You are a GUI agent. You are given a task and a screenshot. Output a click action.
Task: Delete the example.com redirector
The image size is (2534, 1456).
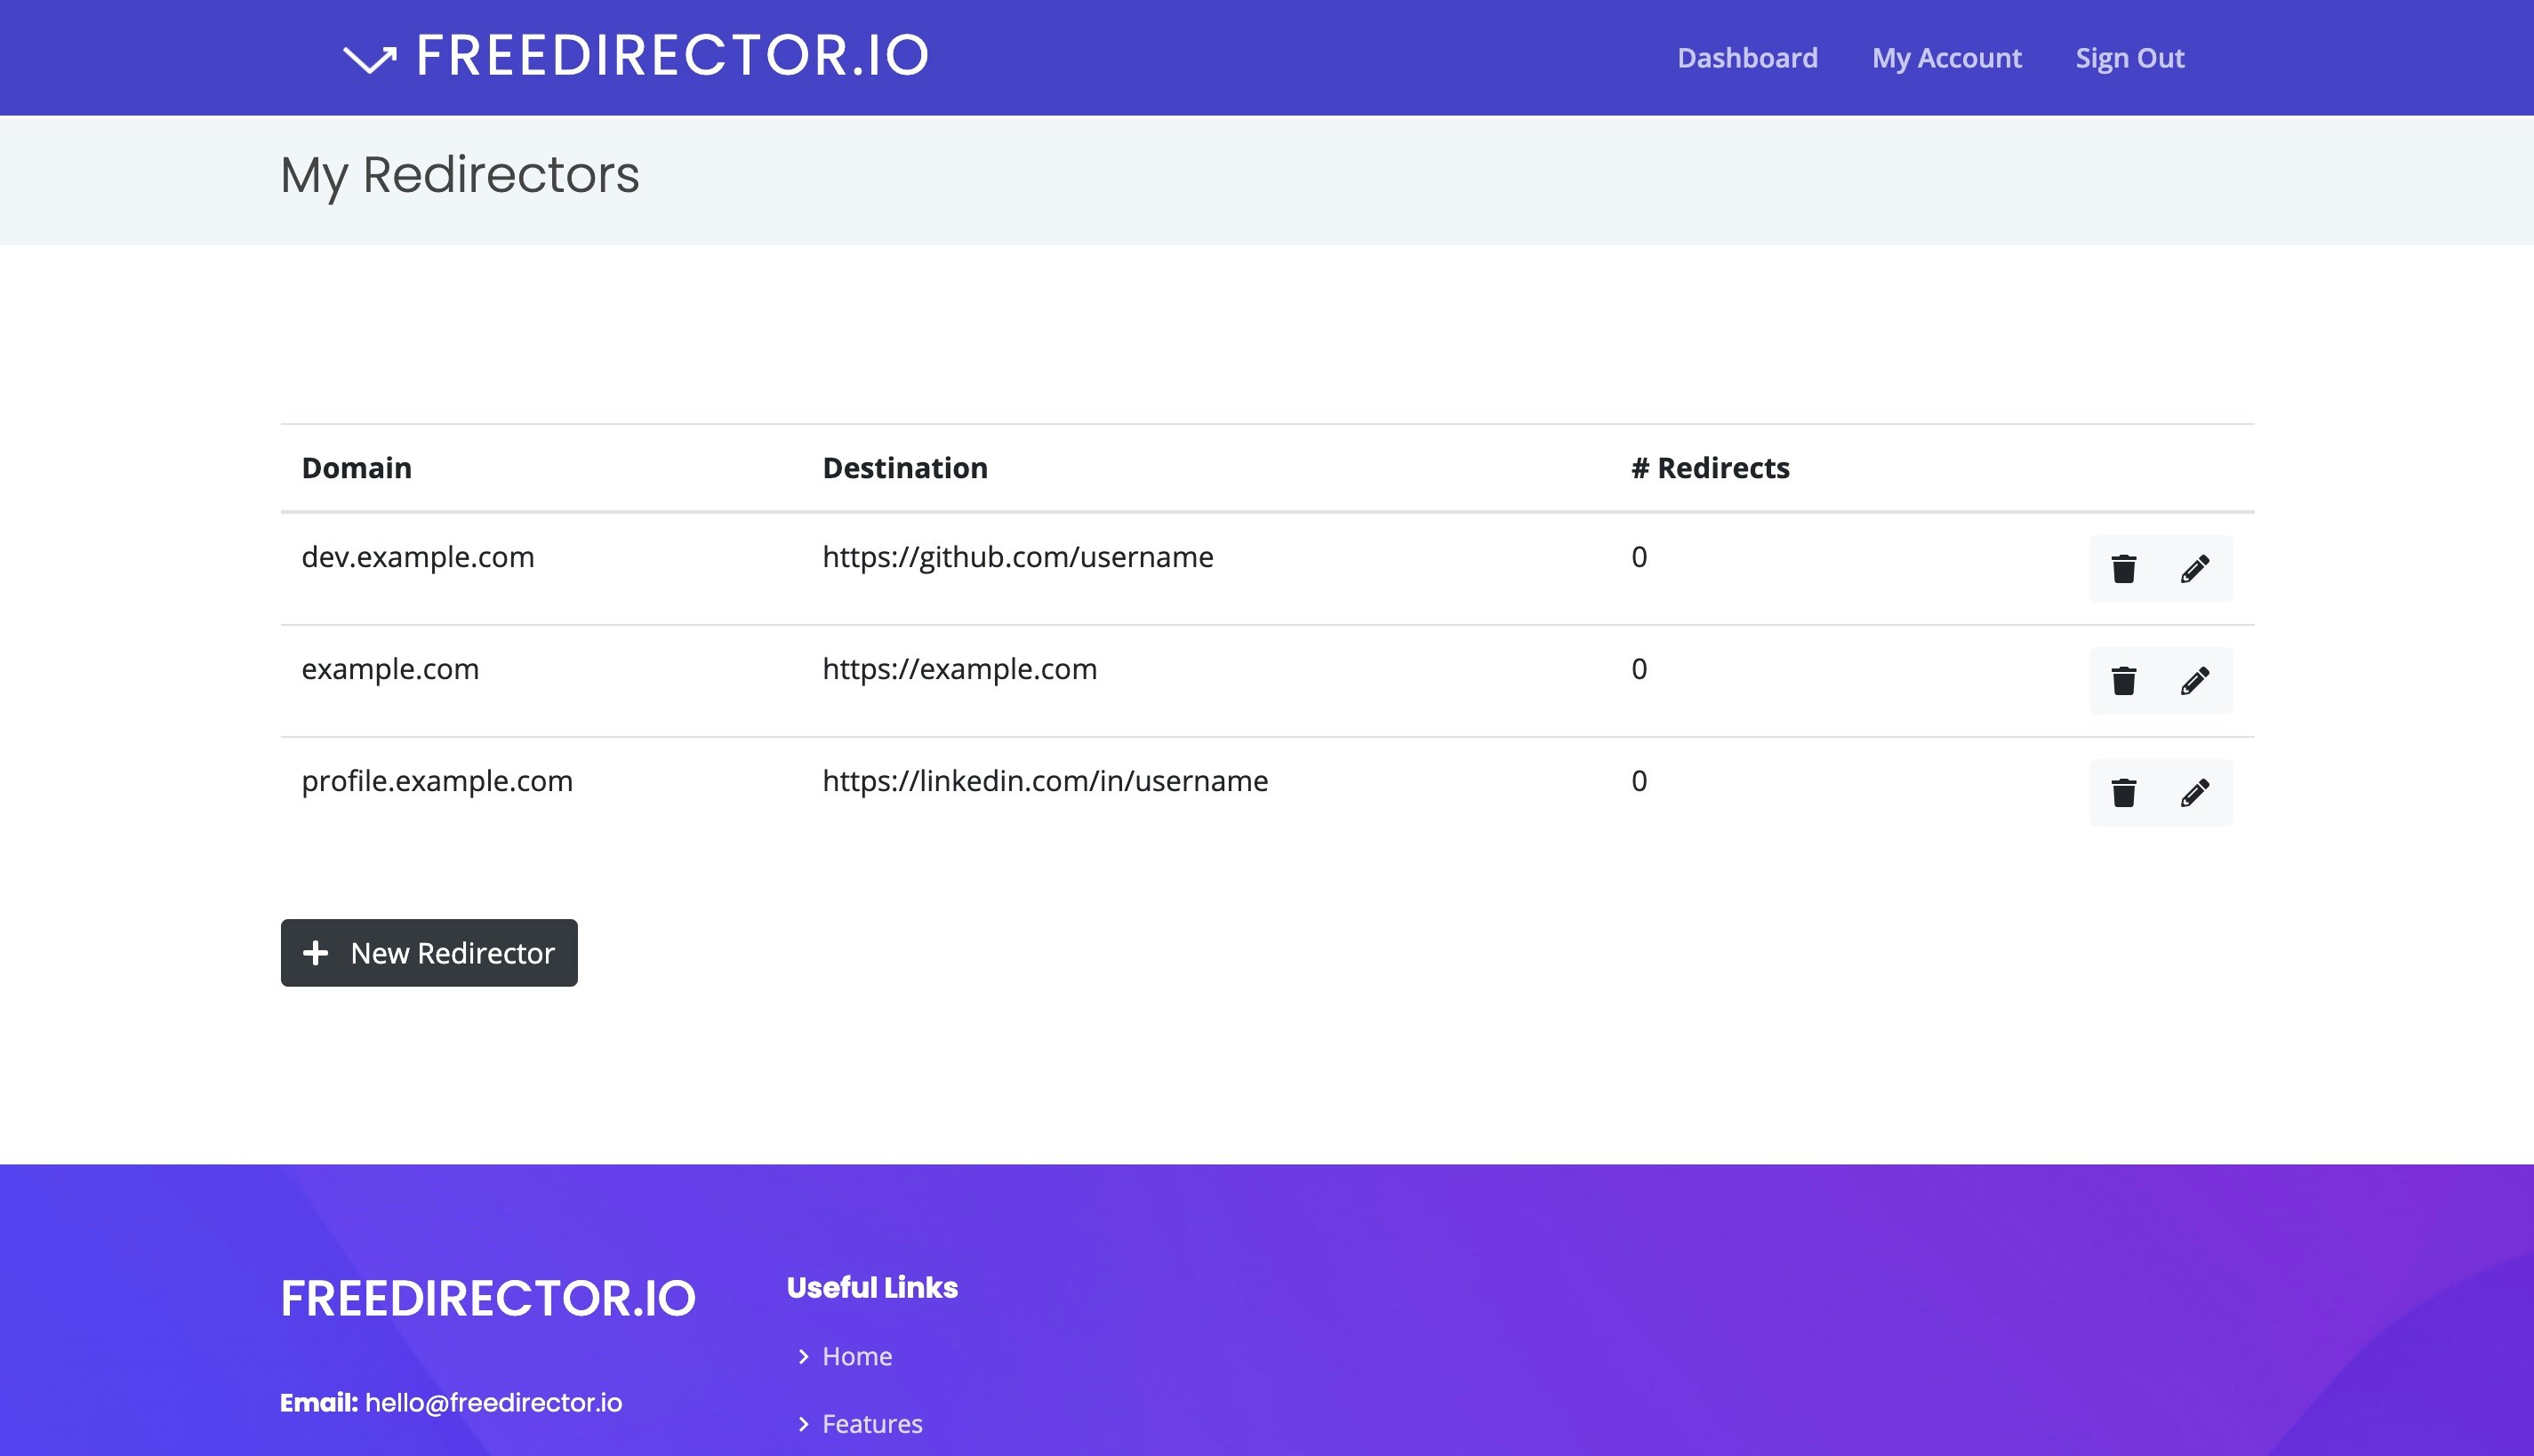(2124, 681)
